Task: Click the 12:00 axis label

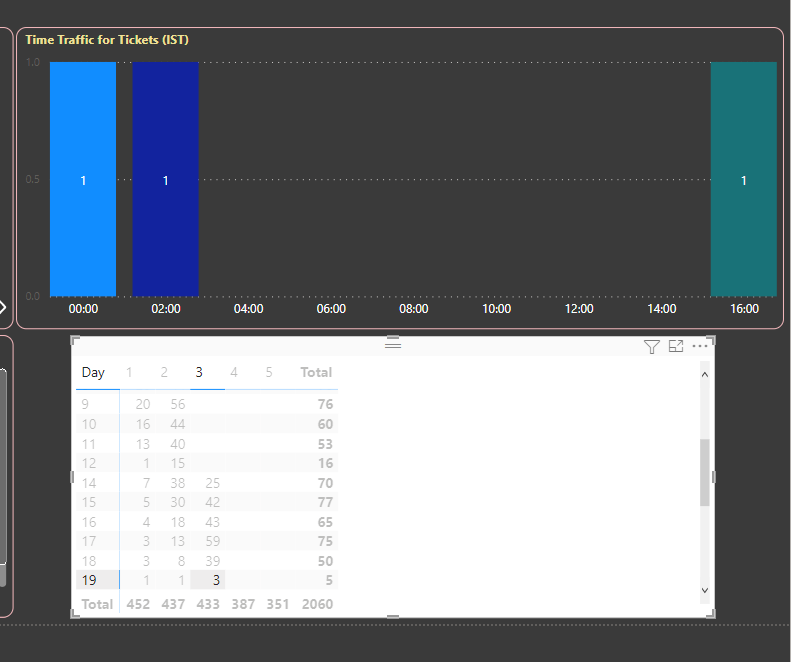Action: point(579,309)
